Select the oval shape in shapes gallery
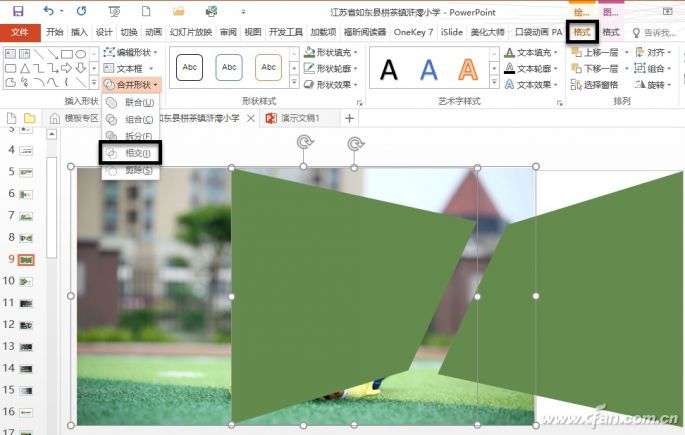The height and width of the screenshot is (435, 685). coord(81,54)
